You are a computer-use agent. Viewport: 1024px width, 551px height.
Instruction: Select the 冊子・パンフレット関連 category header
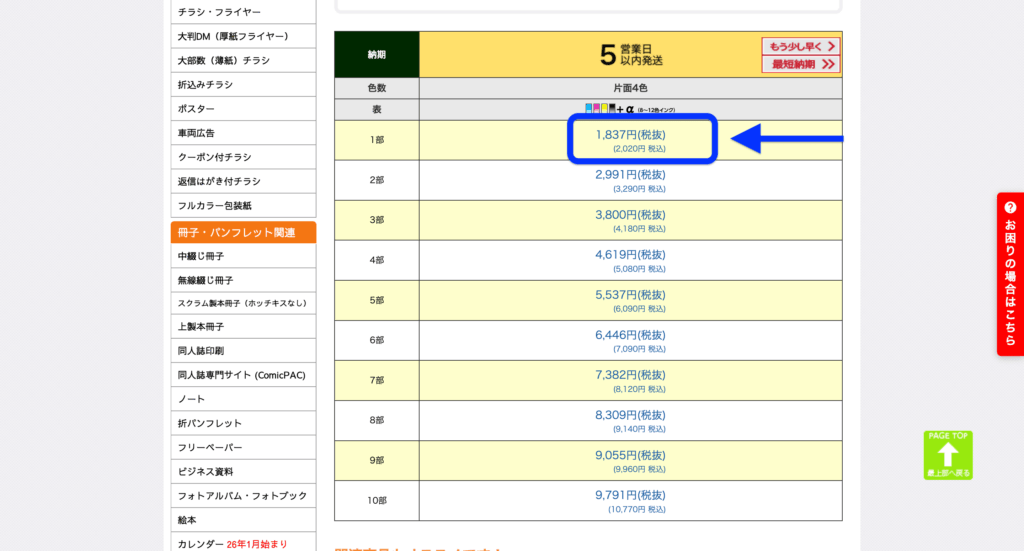pyautogui.click(x=243, y=232)
